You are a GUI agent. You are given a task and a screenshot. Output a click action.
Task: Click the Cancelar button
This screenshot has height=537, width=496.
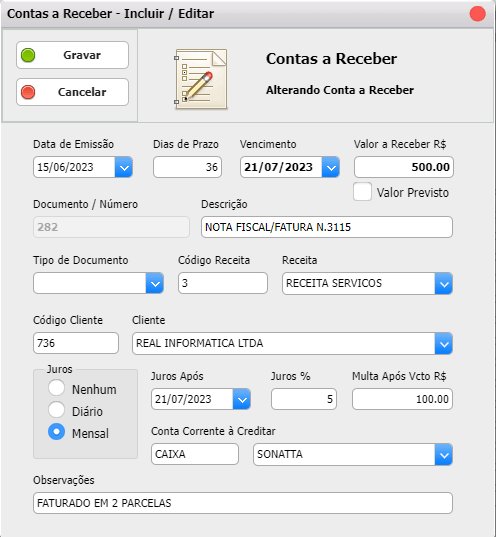click(72, 92)
